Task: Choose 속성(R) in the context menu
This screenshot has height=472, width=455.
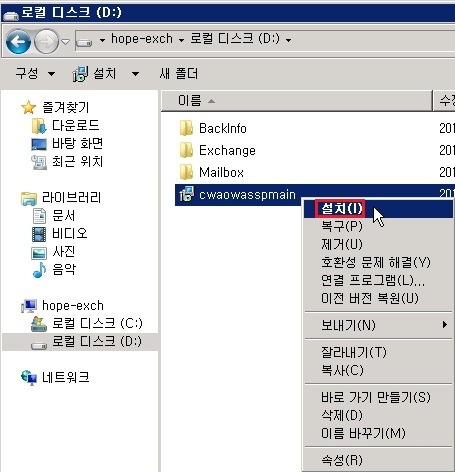Action: (x=378, y=460)
